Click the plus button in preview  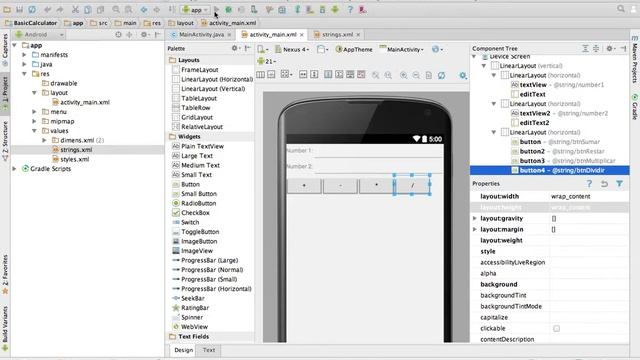[x=304, y=186]
